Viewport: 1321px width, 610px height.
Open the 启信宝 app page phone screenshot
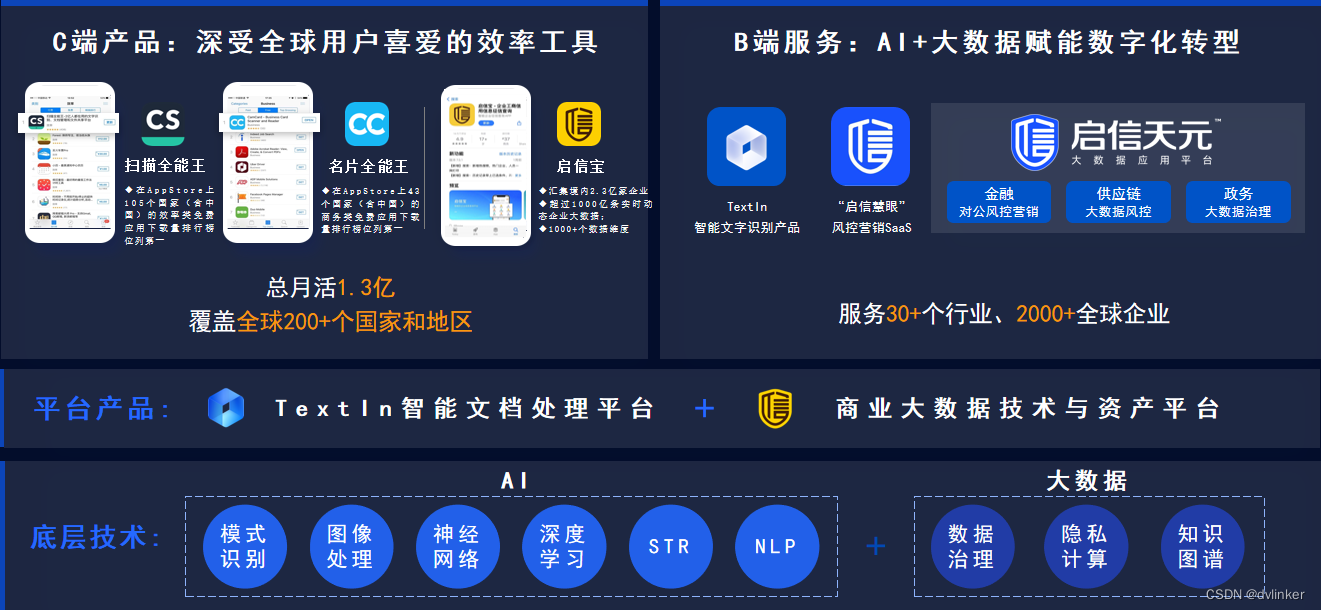point(486,165)
